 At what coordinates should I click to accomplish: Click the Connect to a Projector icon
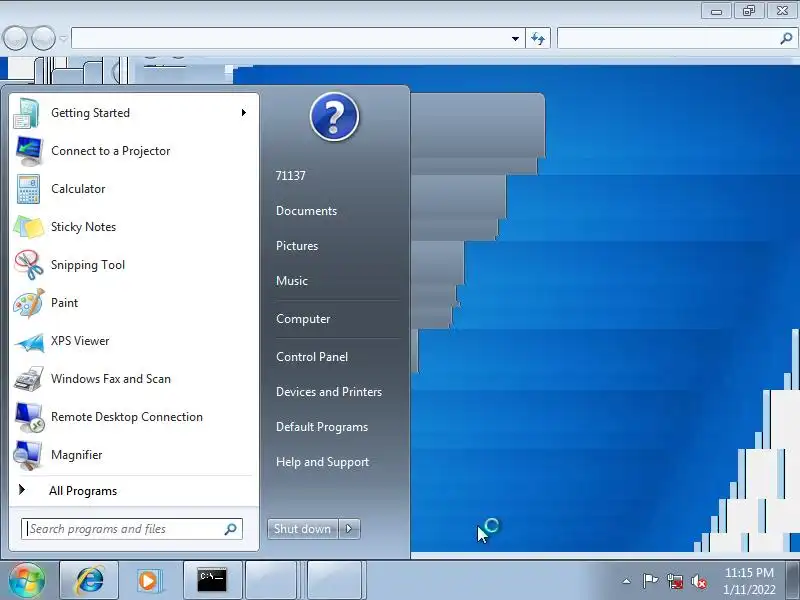pyautogui.click(x=29, y=151)
